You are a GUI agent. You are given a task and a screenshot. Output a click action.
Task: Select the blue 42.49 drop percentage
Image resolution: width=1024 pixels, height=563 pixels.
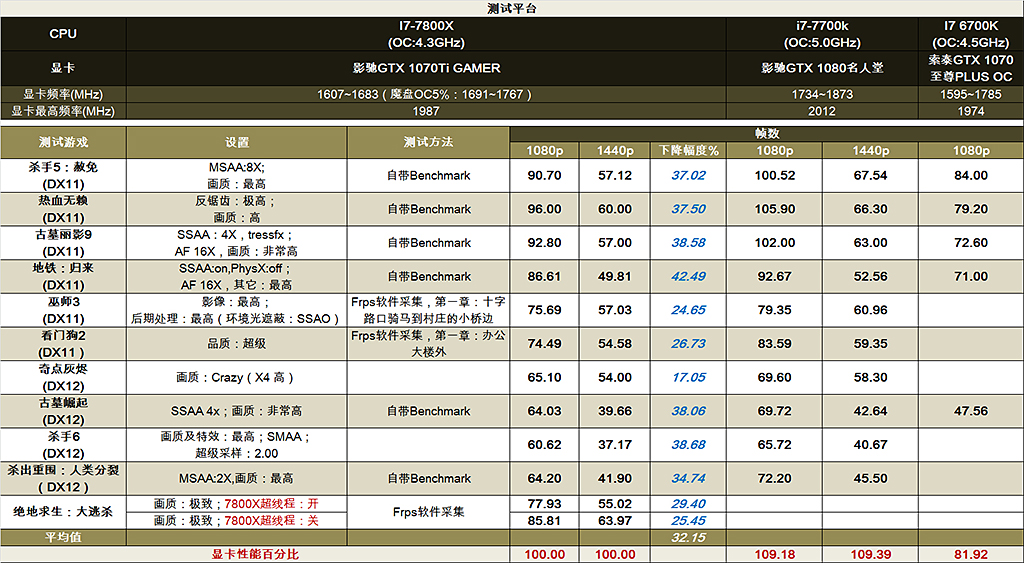click(688, 276)
